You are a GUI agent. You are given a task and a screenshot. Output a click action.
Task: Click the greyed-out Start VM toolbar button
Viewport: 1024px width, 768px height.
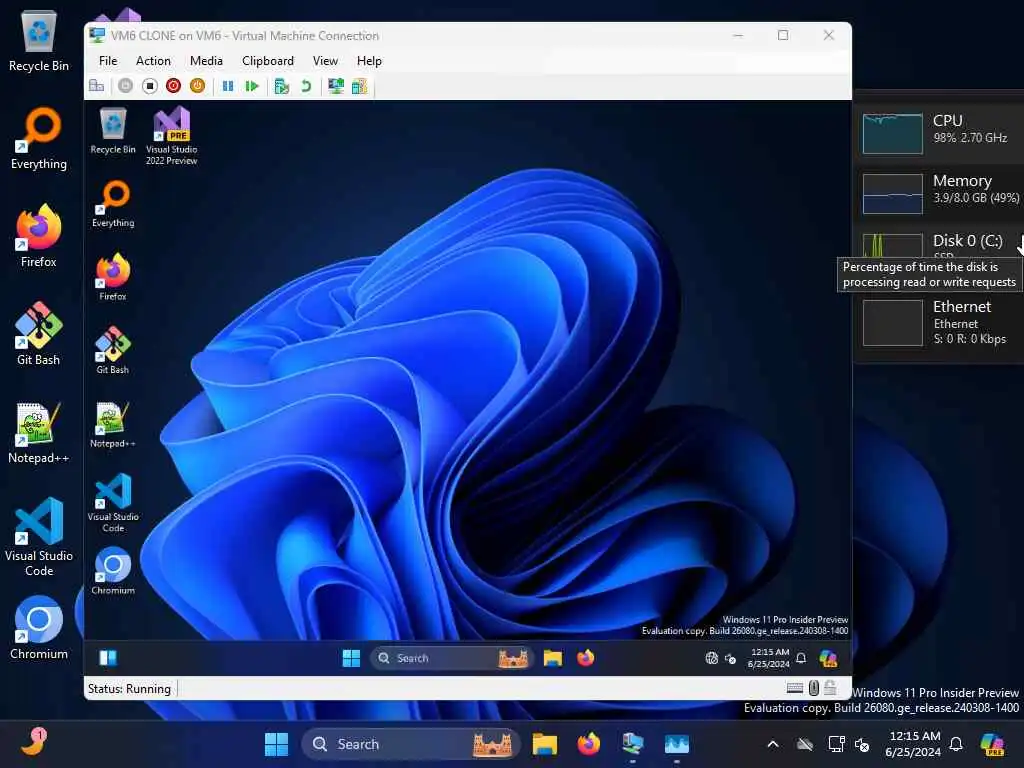tap(125, 86)
